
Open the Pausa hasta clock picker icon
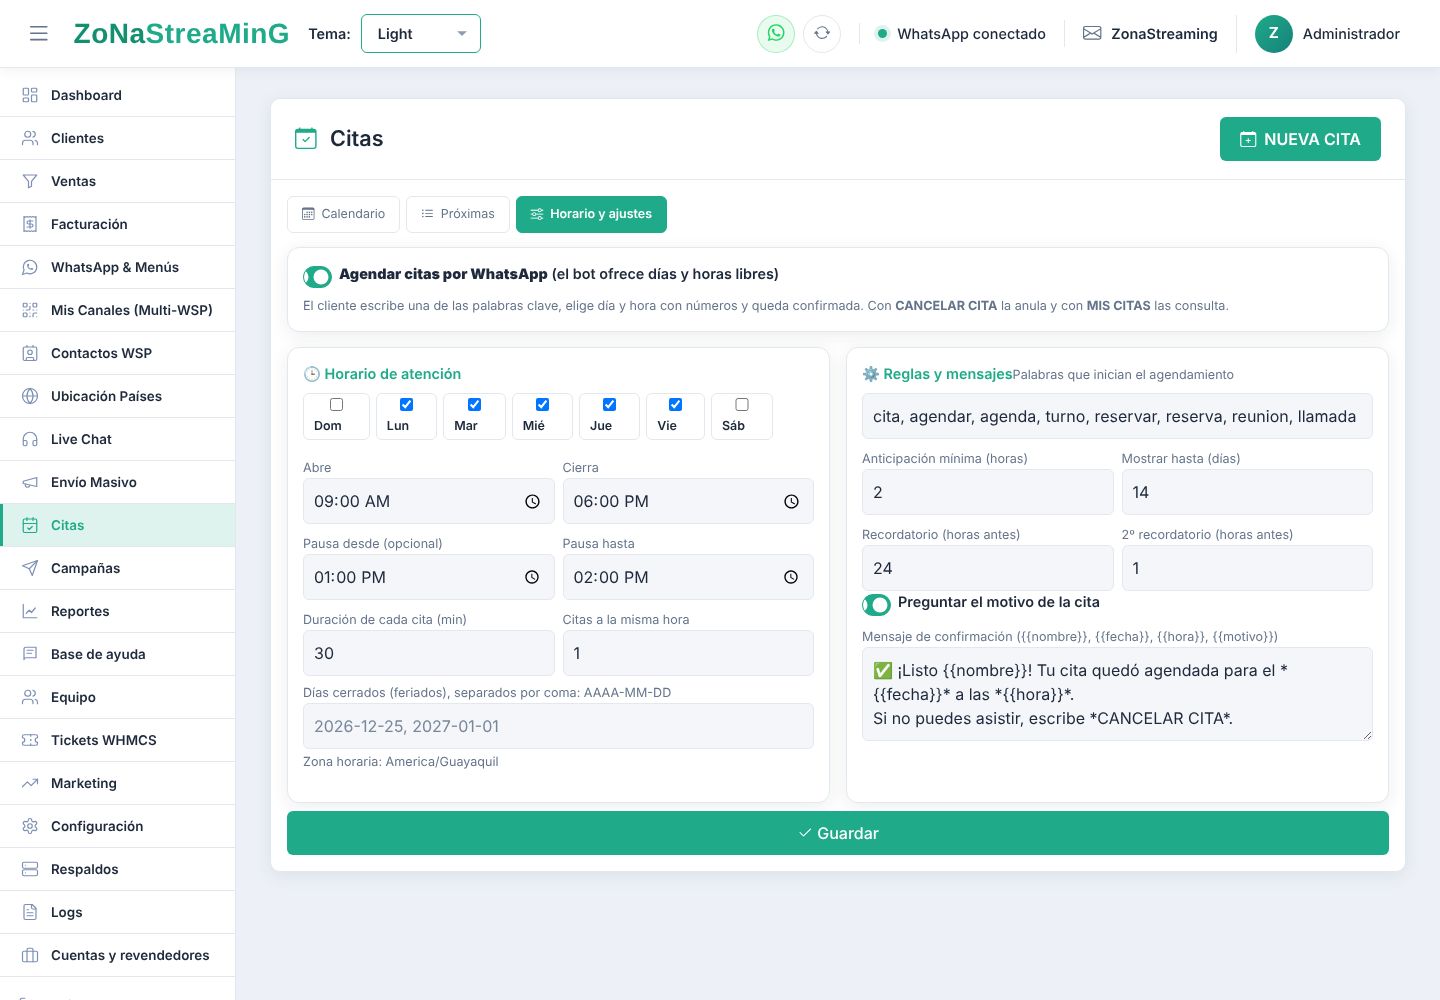791,578
